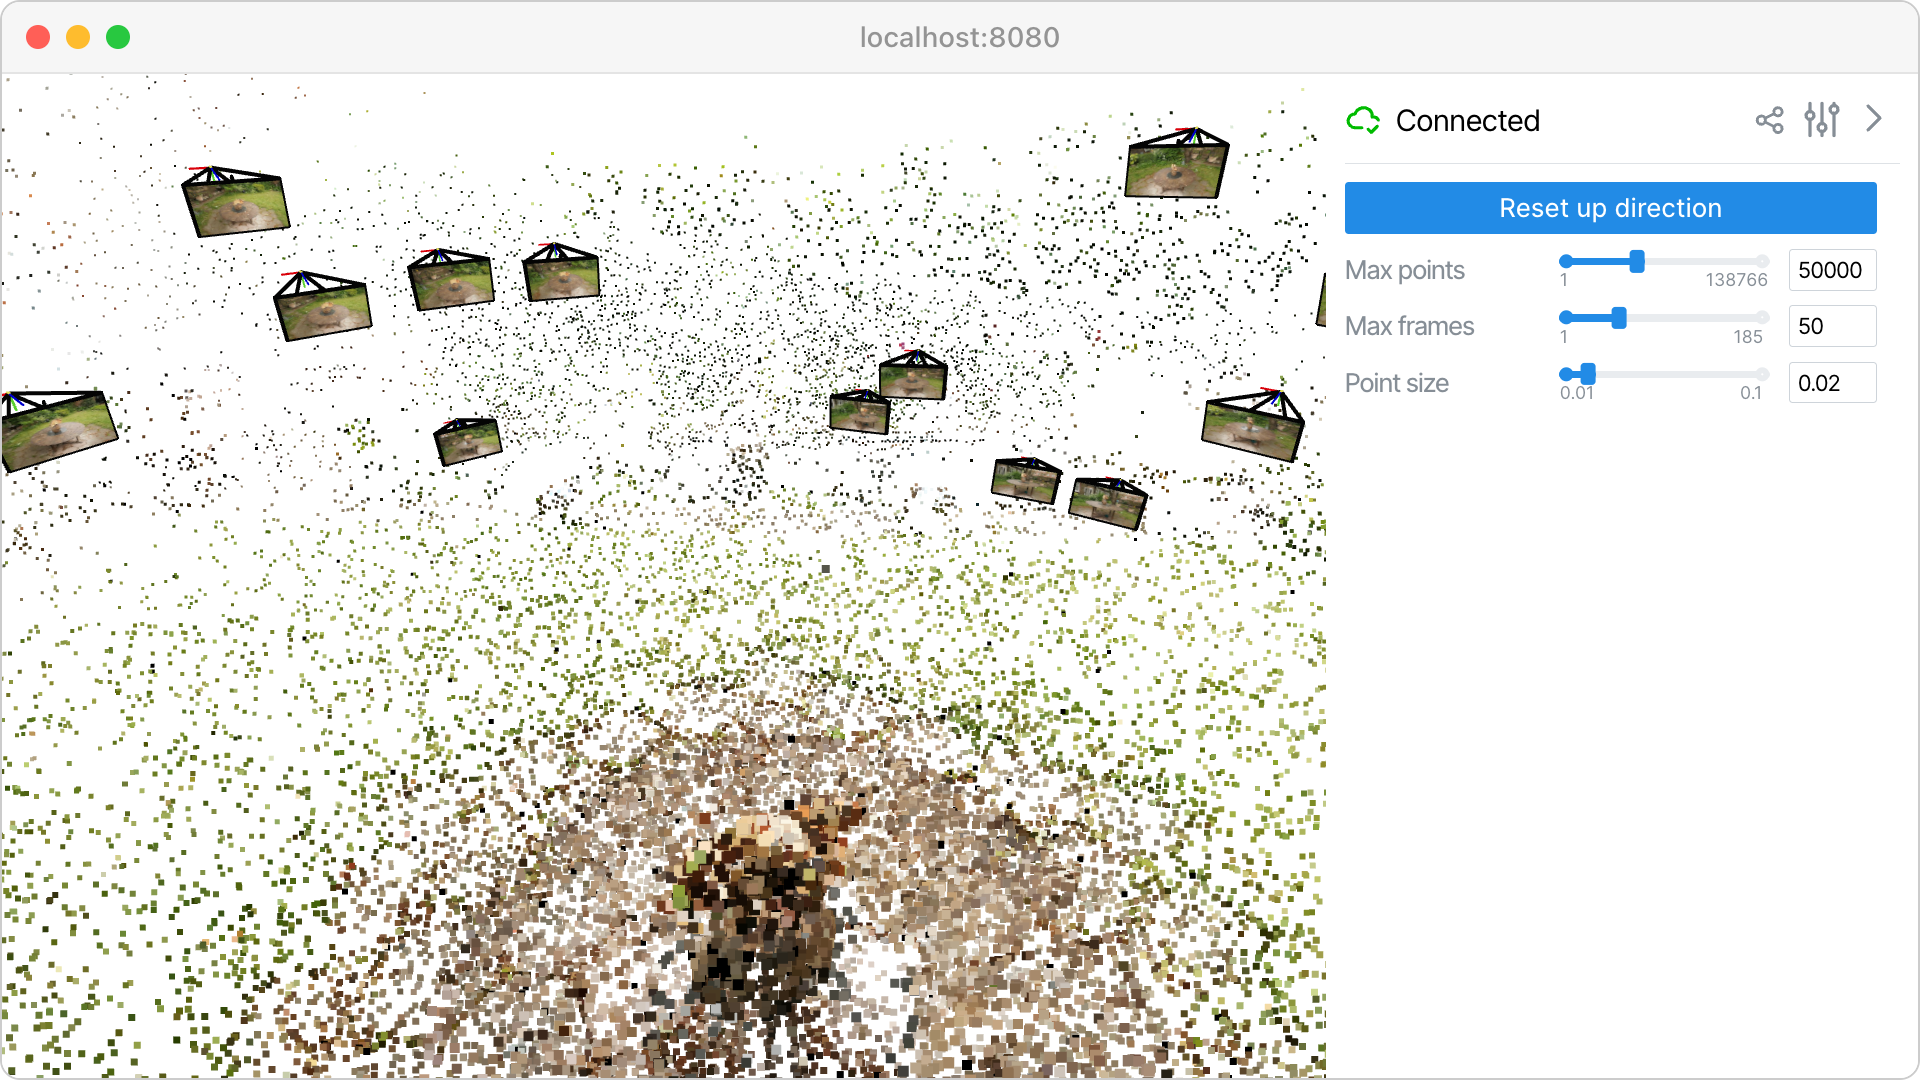Click the Max frames slider handle
Screen dimensions: 1920x1080
pyautogui.click(x=1619, y=318)
